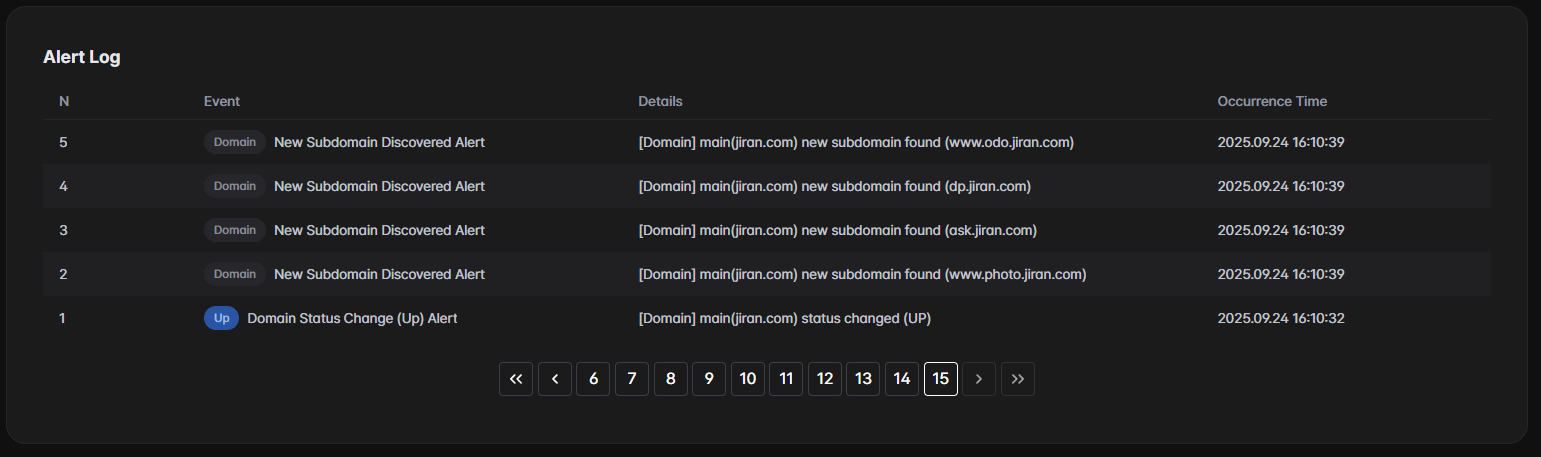1541x457 pixels.
Task: Go to page 6
Action: click(x=593, y=379)
